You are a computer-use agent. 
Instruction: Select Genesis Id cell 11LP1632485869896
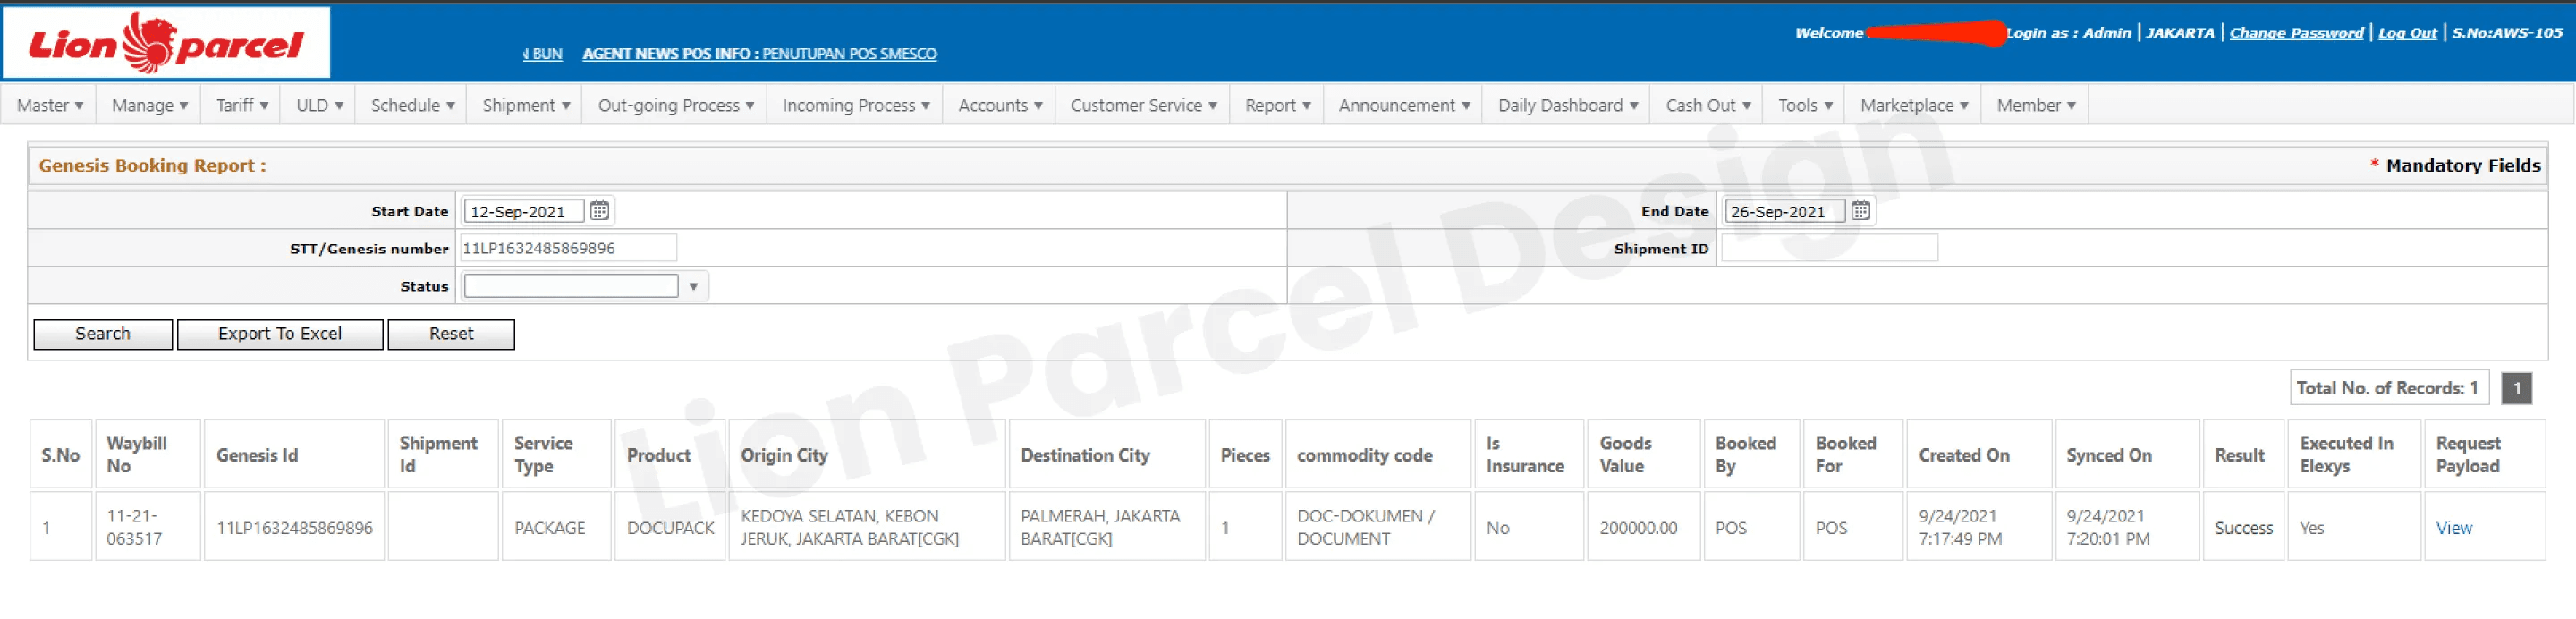[294, 528]
